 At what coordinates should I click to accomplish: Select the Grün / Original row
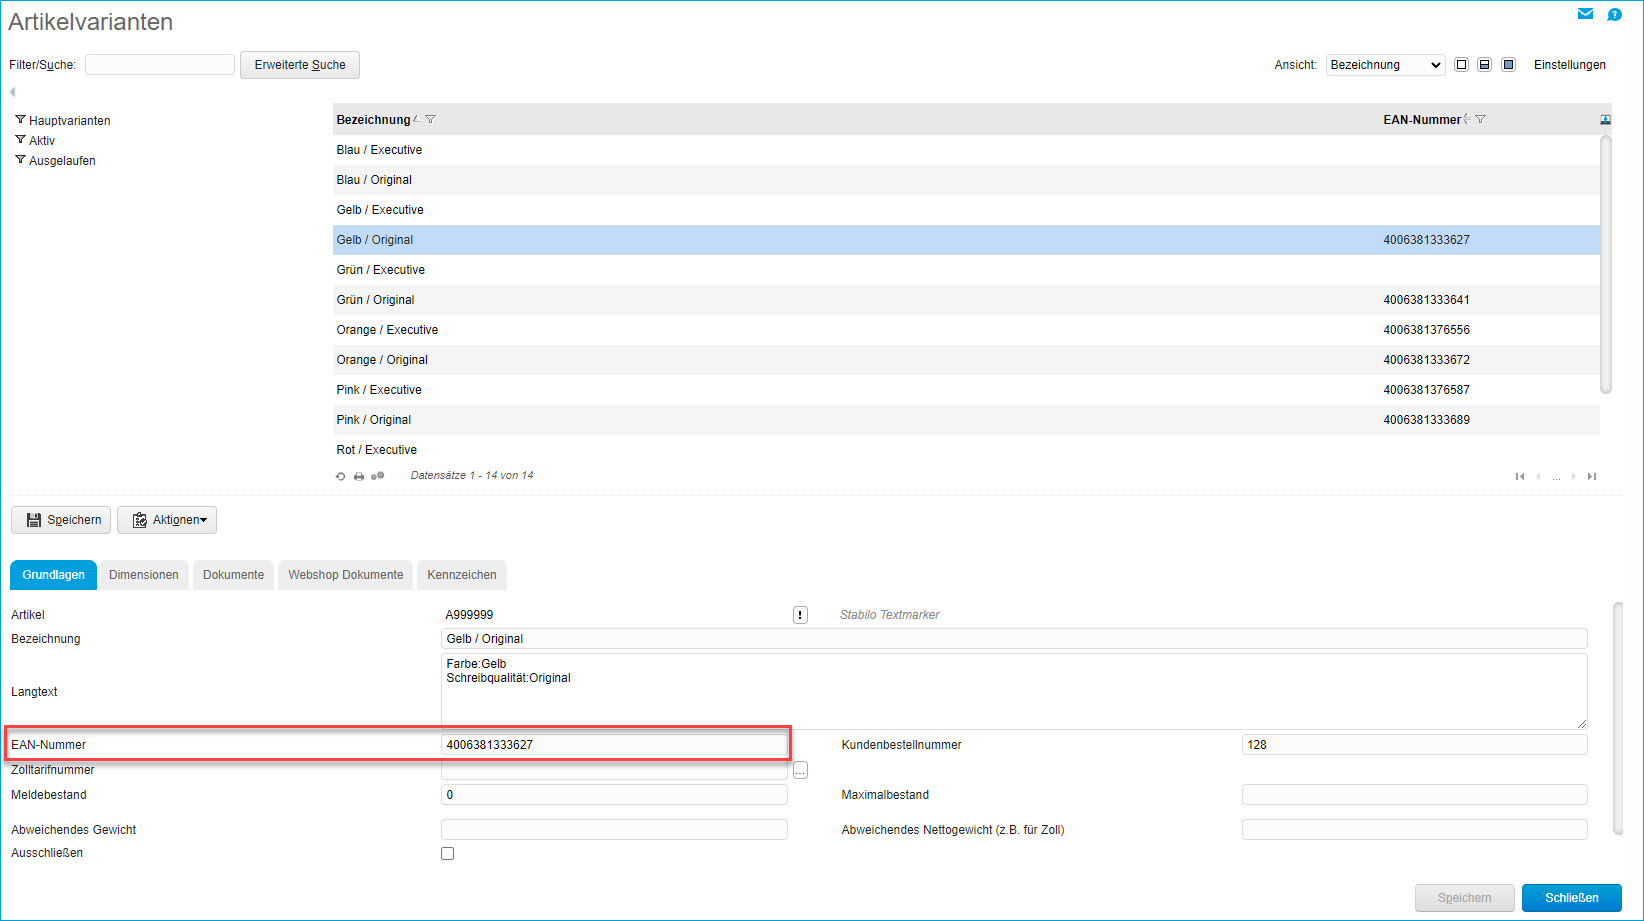pos(966,300)
